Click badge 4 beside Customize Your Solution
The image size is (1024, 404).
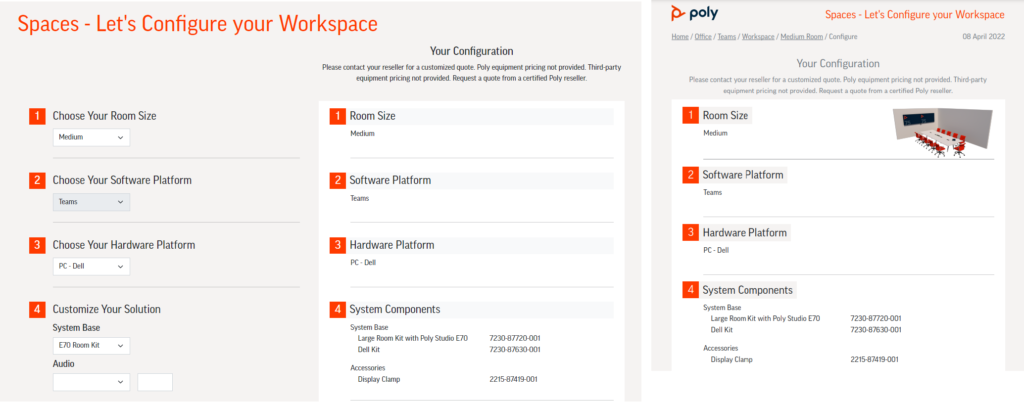[37, 309]
